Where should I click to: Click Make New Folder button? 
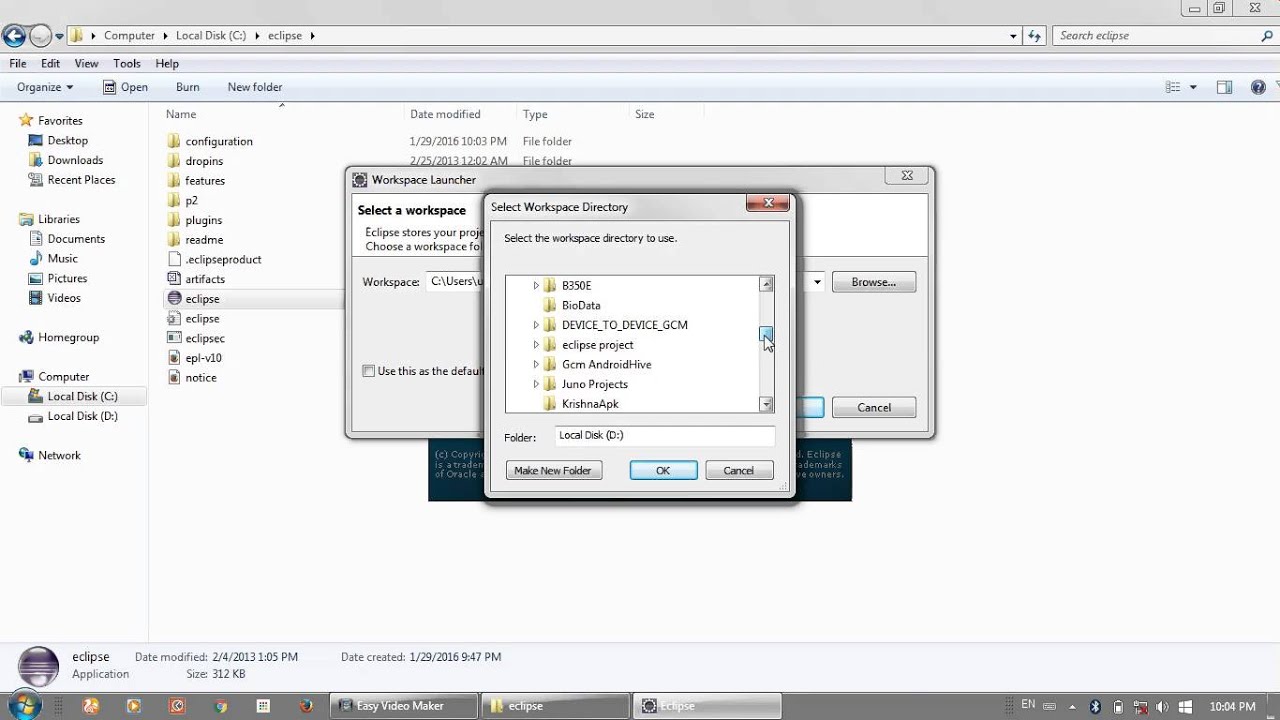[553, 471]
